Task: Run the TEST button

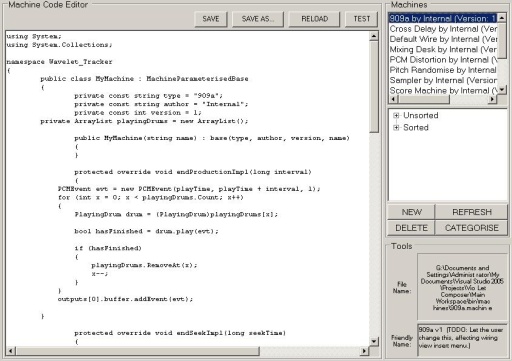Action: [x=362, y=19]
